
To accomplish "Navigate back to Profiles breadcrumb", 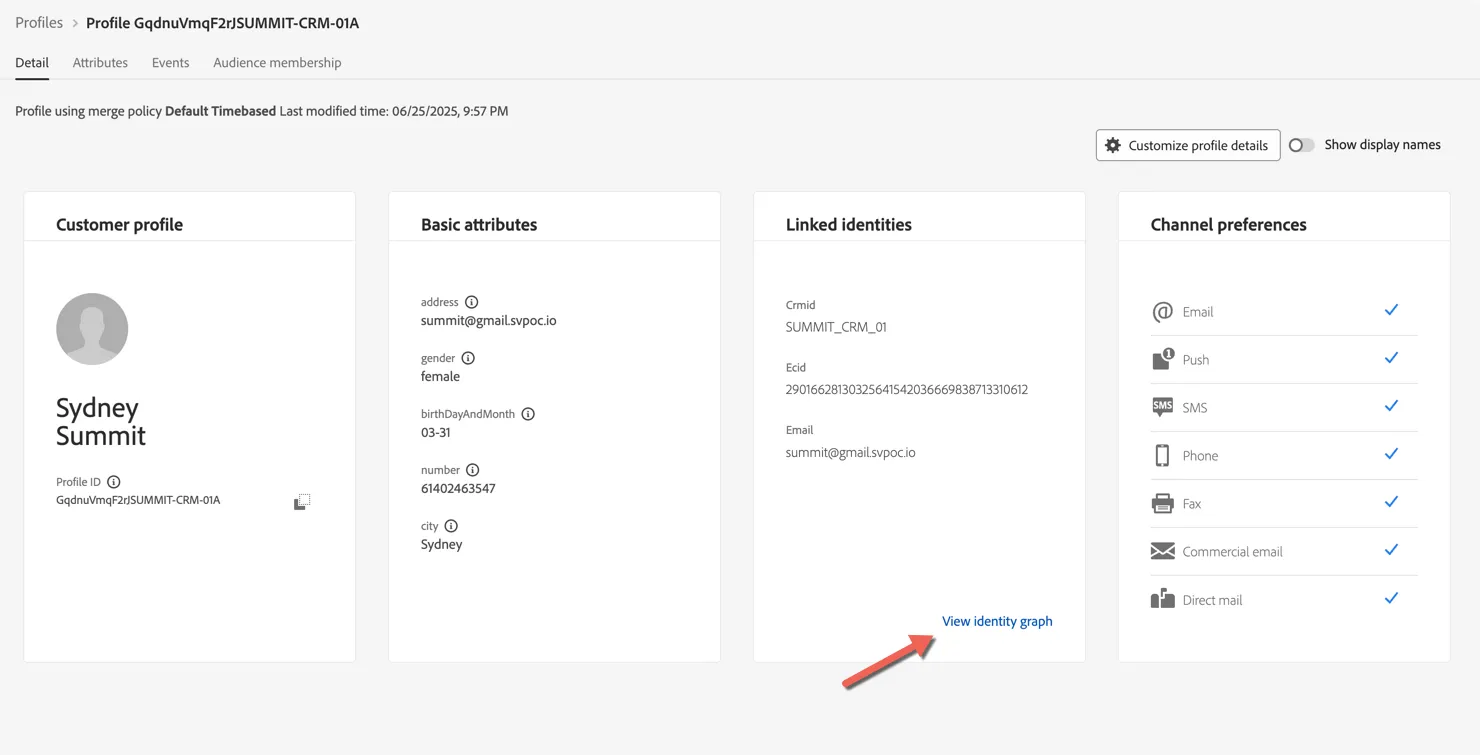I will [x=39, y=22].
